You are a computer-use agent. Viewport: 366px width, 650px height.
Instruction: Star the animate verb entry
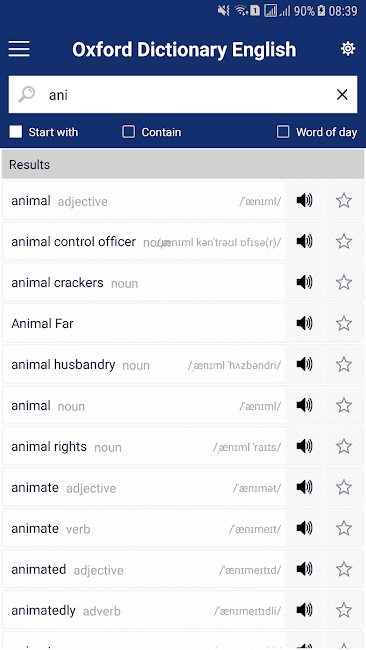pyautogui.click(x=344, y=528)
